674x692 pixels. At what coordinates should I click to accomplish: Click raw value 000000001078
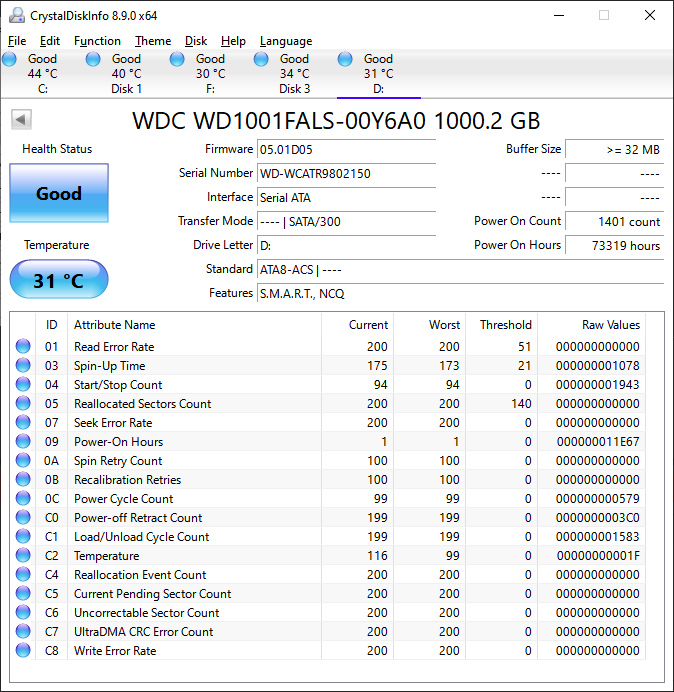pyautogui.click(x=598, y=365)
